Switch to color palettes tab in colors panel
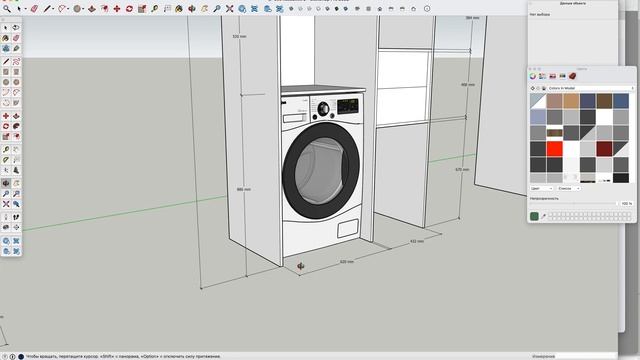 click(552, 76)
